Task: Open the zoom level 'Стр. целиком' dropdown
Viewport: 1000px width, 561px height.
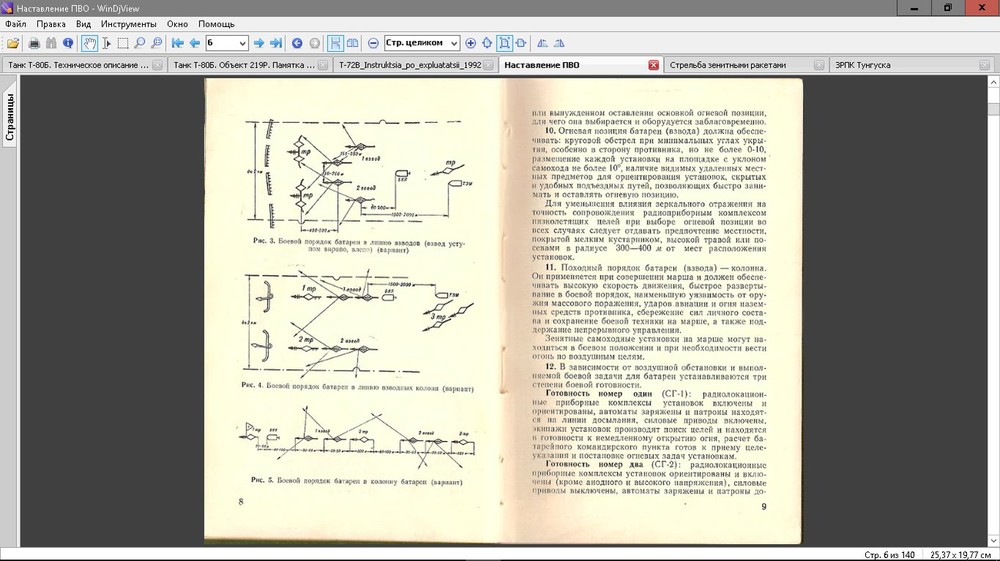Action: coord(453,43)
